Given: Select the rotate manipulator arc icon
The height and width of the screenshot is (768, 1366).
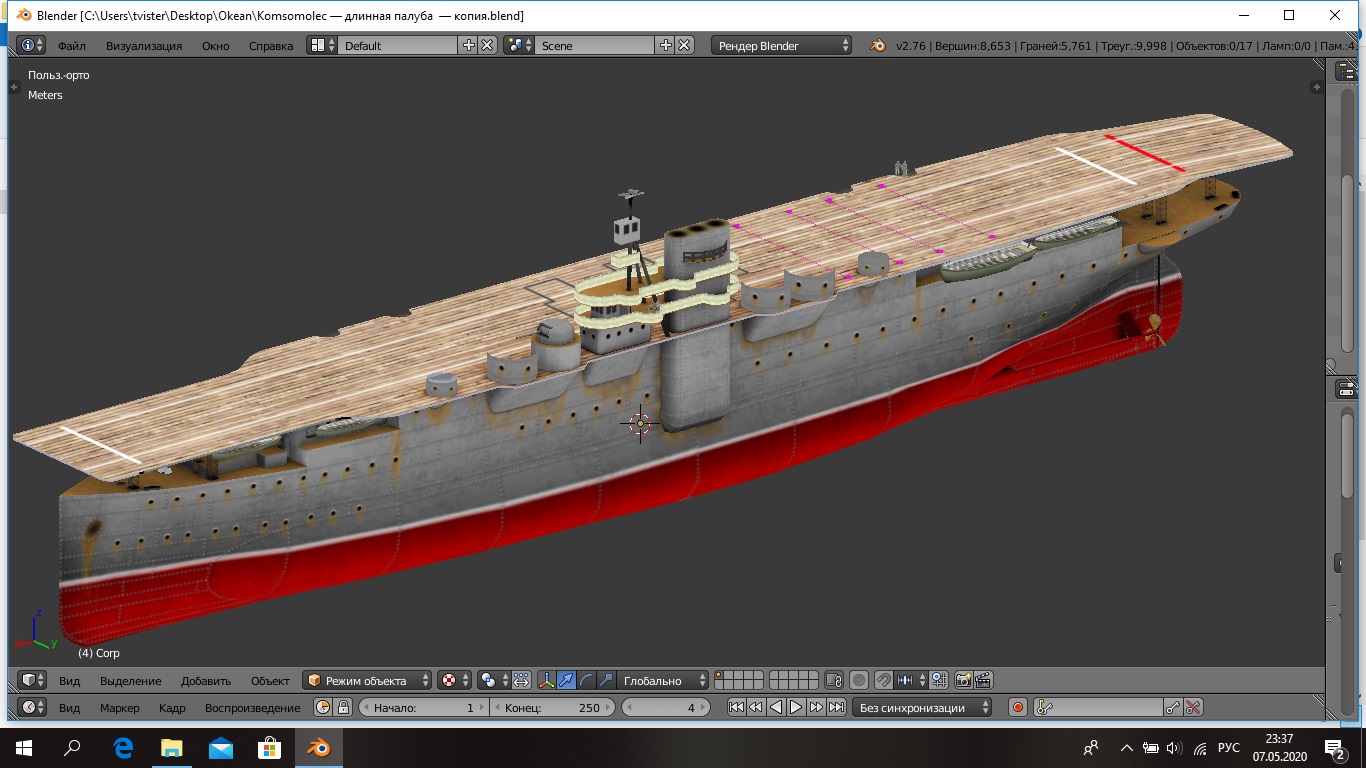Looking at the screenshot, I should (586, 681).
